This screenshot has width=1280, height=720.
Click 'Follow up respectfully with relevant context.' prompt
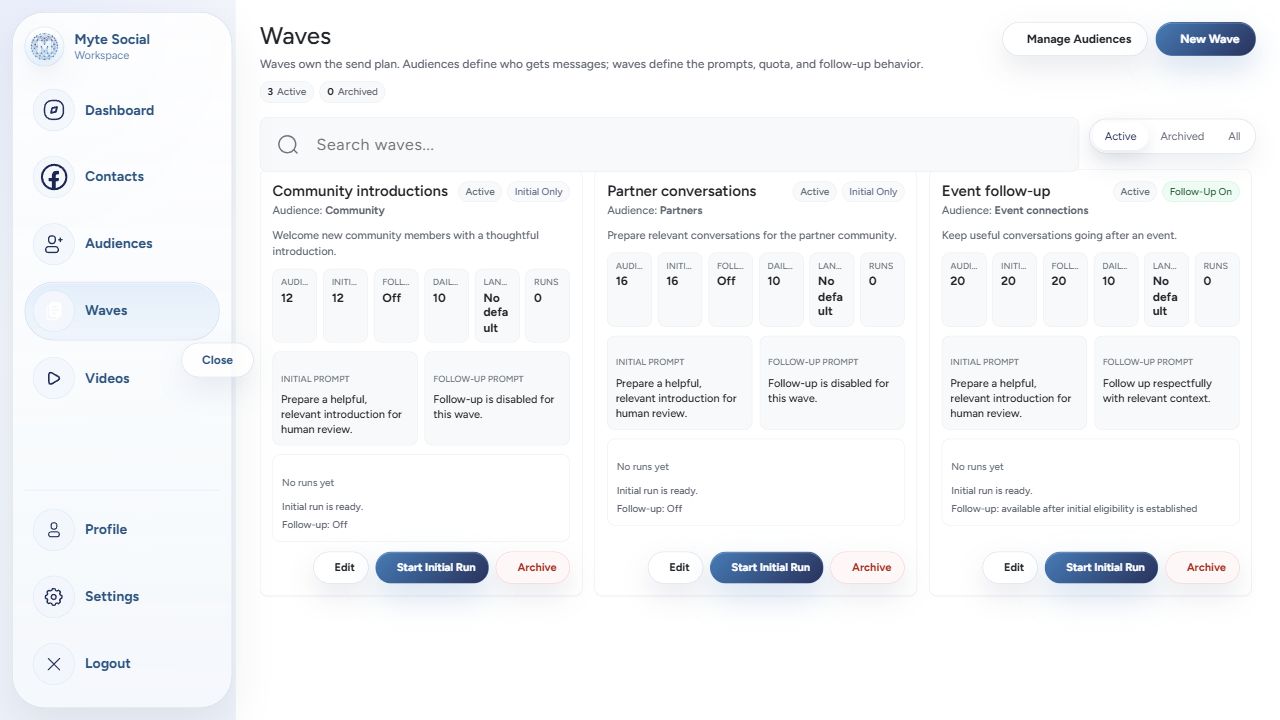(1157, 391)
